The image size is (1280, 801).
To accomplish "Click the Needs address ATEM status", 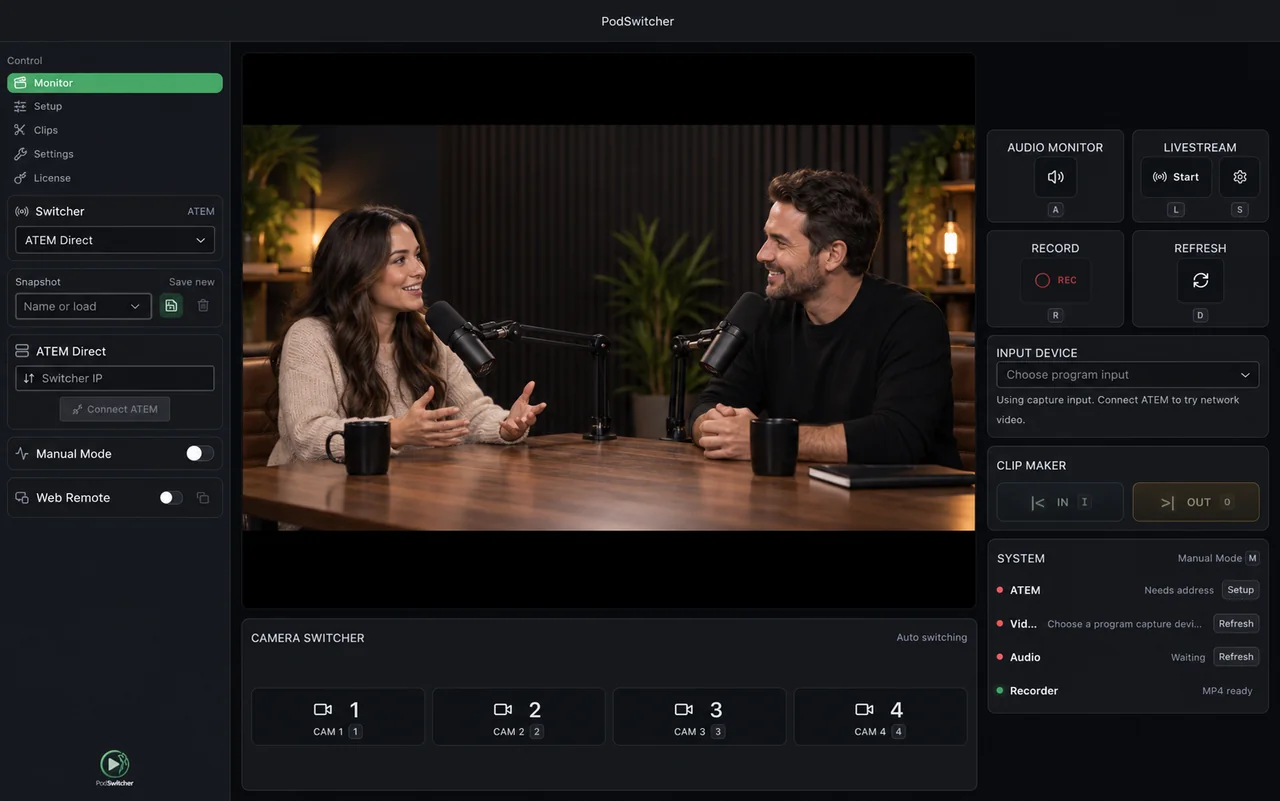I will point(1179,590).
